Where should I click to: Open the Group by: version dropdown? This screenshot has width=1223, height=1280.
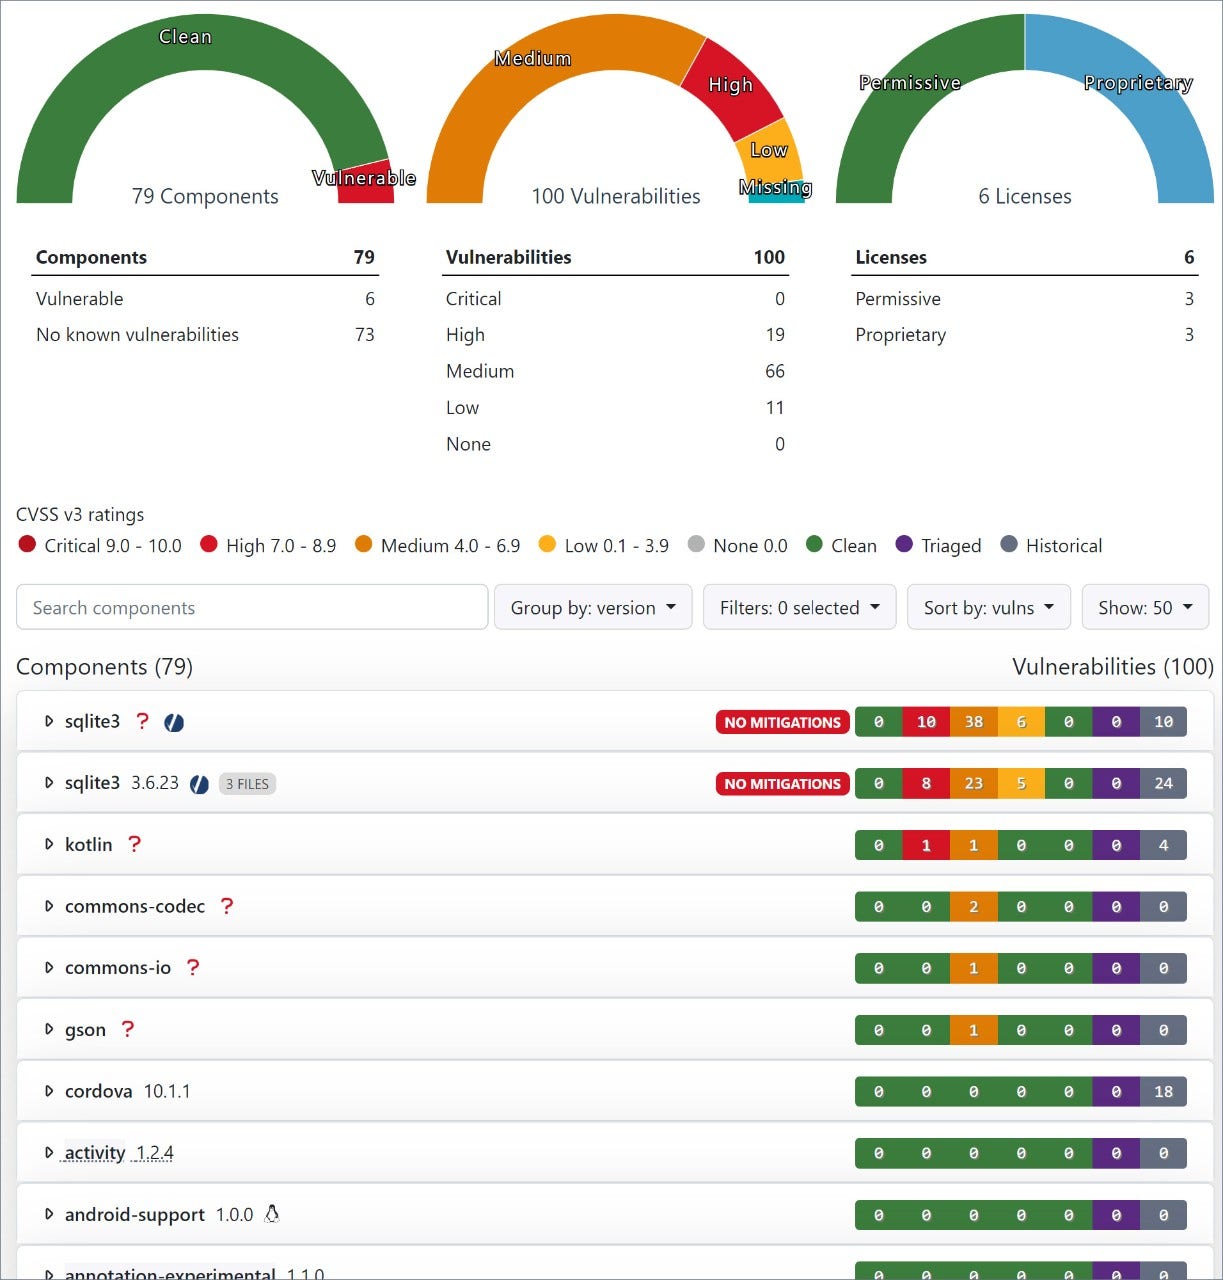tap(592, 607)
